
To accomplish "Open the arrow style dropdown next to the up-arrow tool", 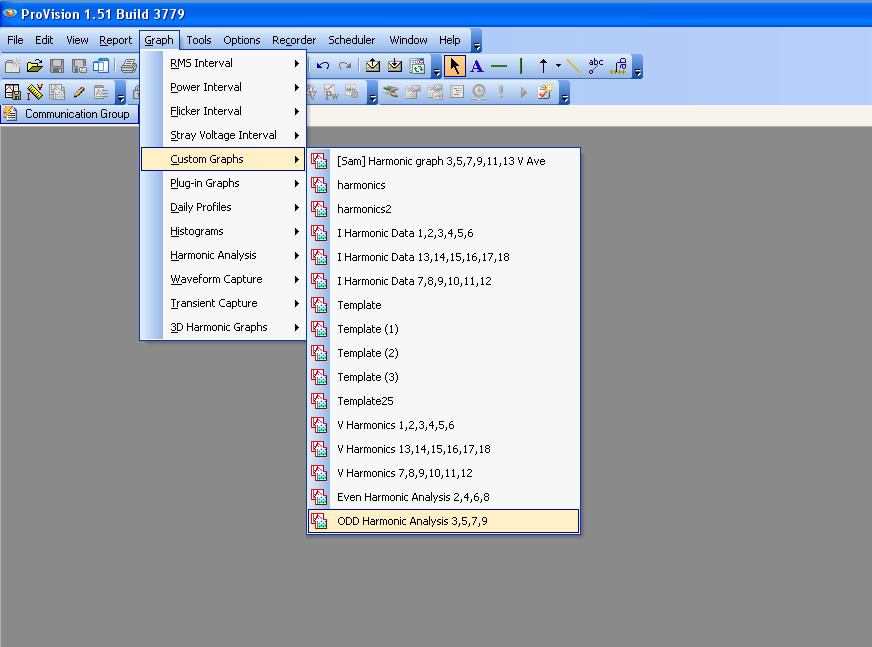I will (557, 66).
